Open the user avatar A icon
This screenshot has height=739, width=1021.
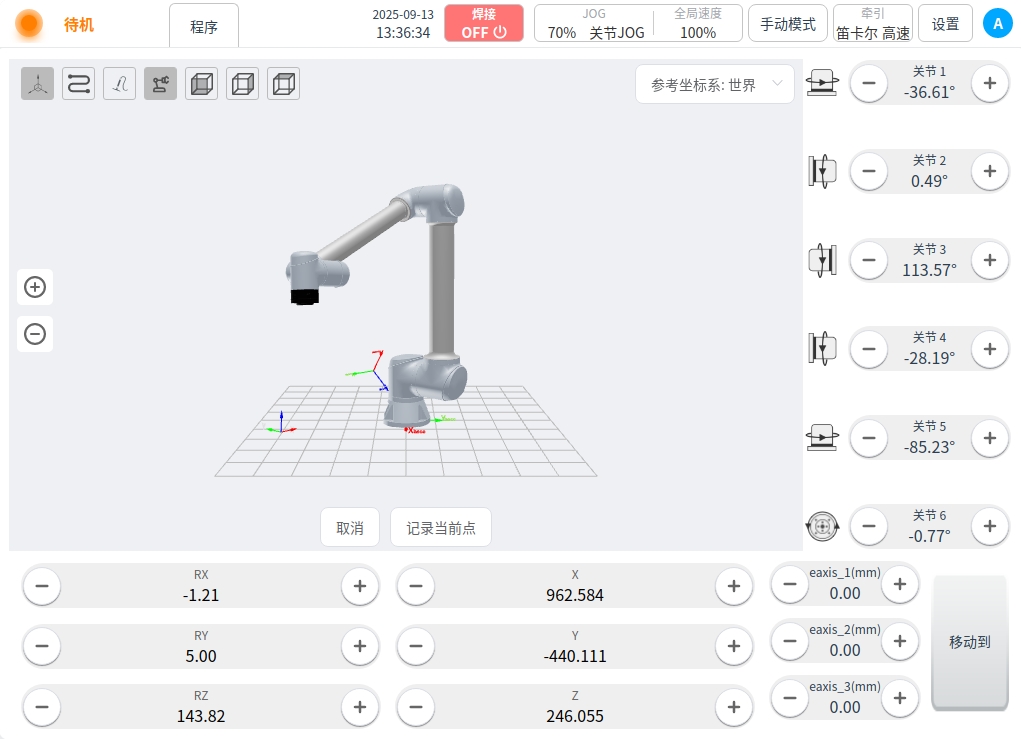[997, 24]
